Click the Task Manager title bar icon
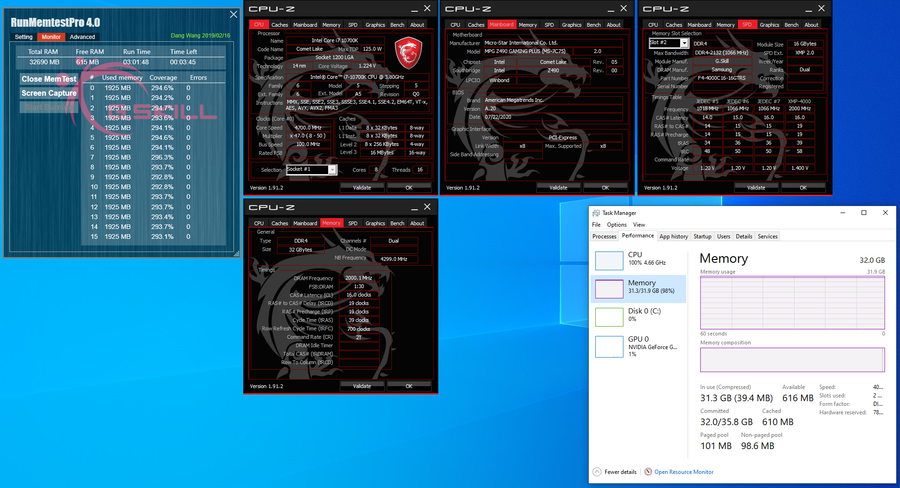 pyautogui.click(x=595, y=213)
